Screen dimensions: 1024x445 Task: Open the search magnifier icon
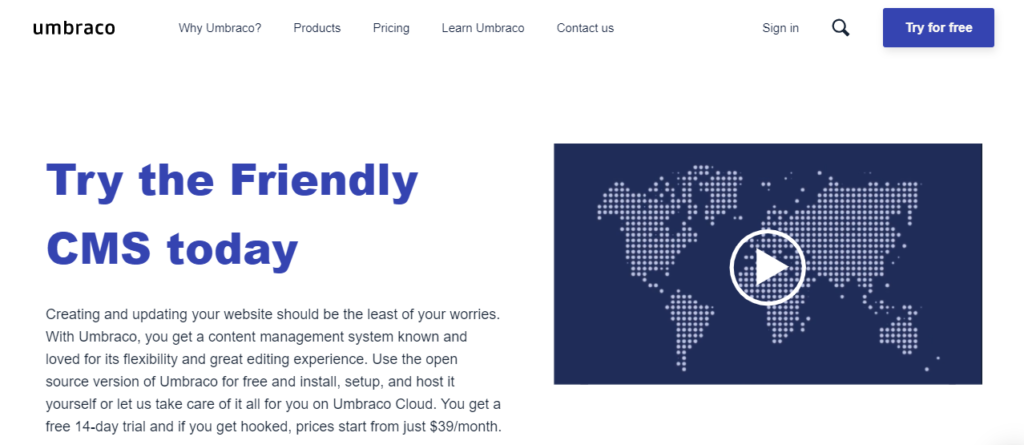pyautogui.click(x=840, y=28)
